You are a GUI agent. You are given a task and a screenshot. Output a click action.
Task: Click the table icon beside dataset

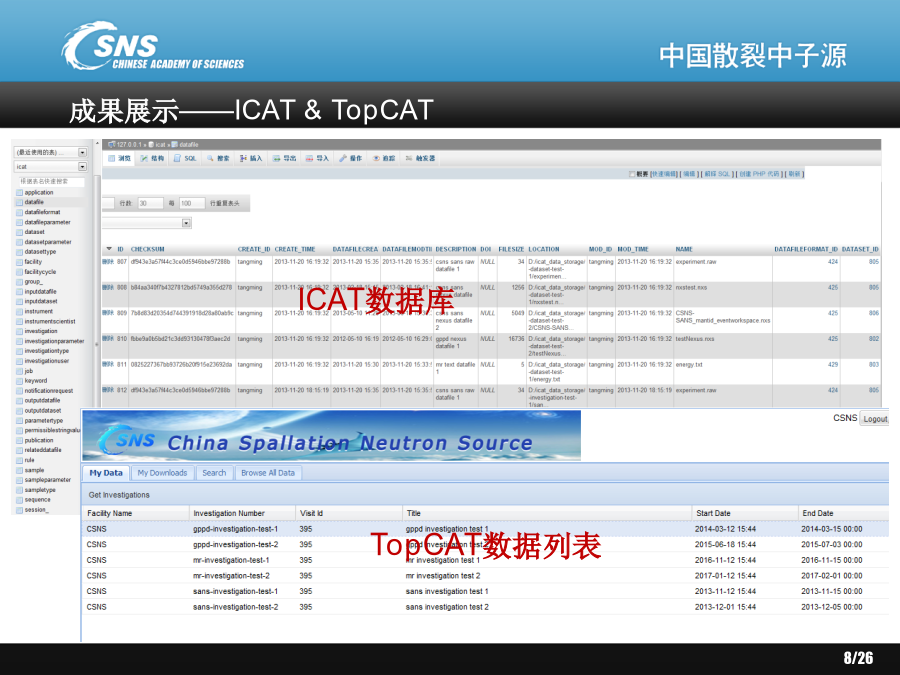coord(20,232)
